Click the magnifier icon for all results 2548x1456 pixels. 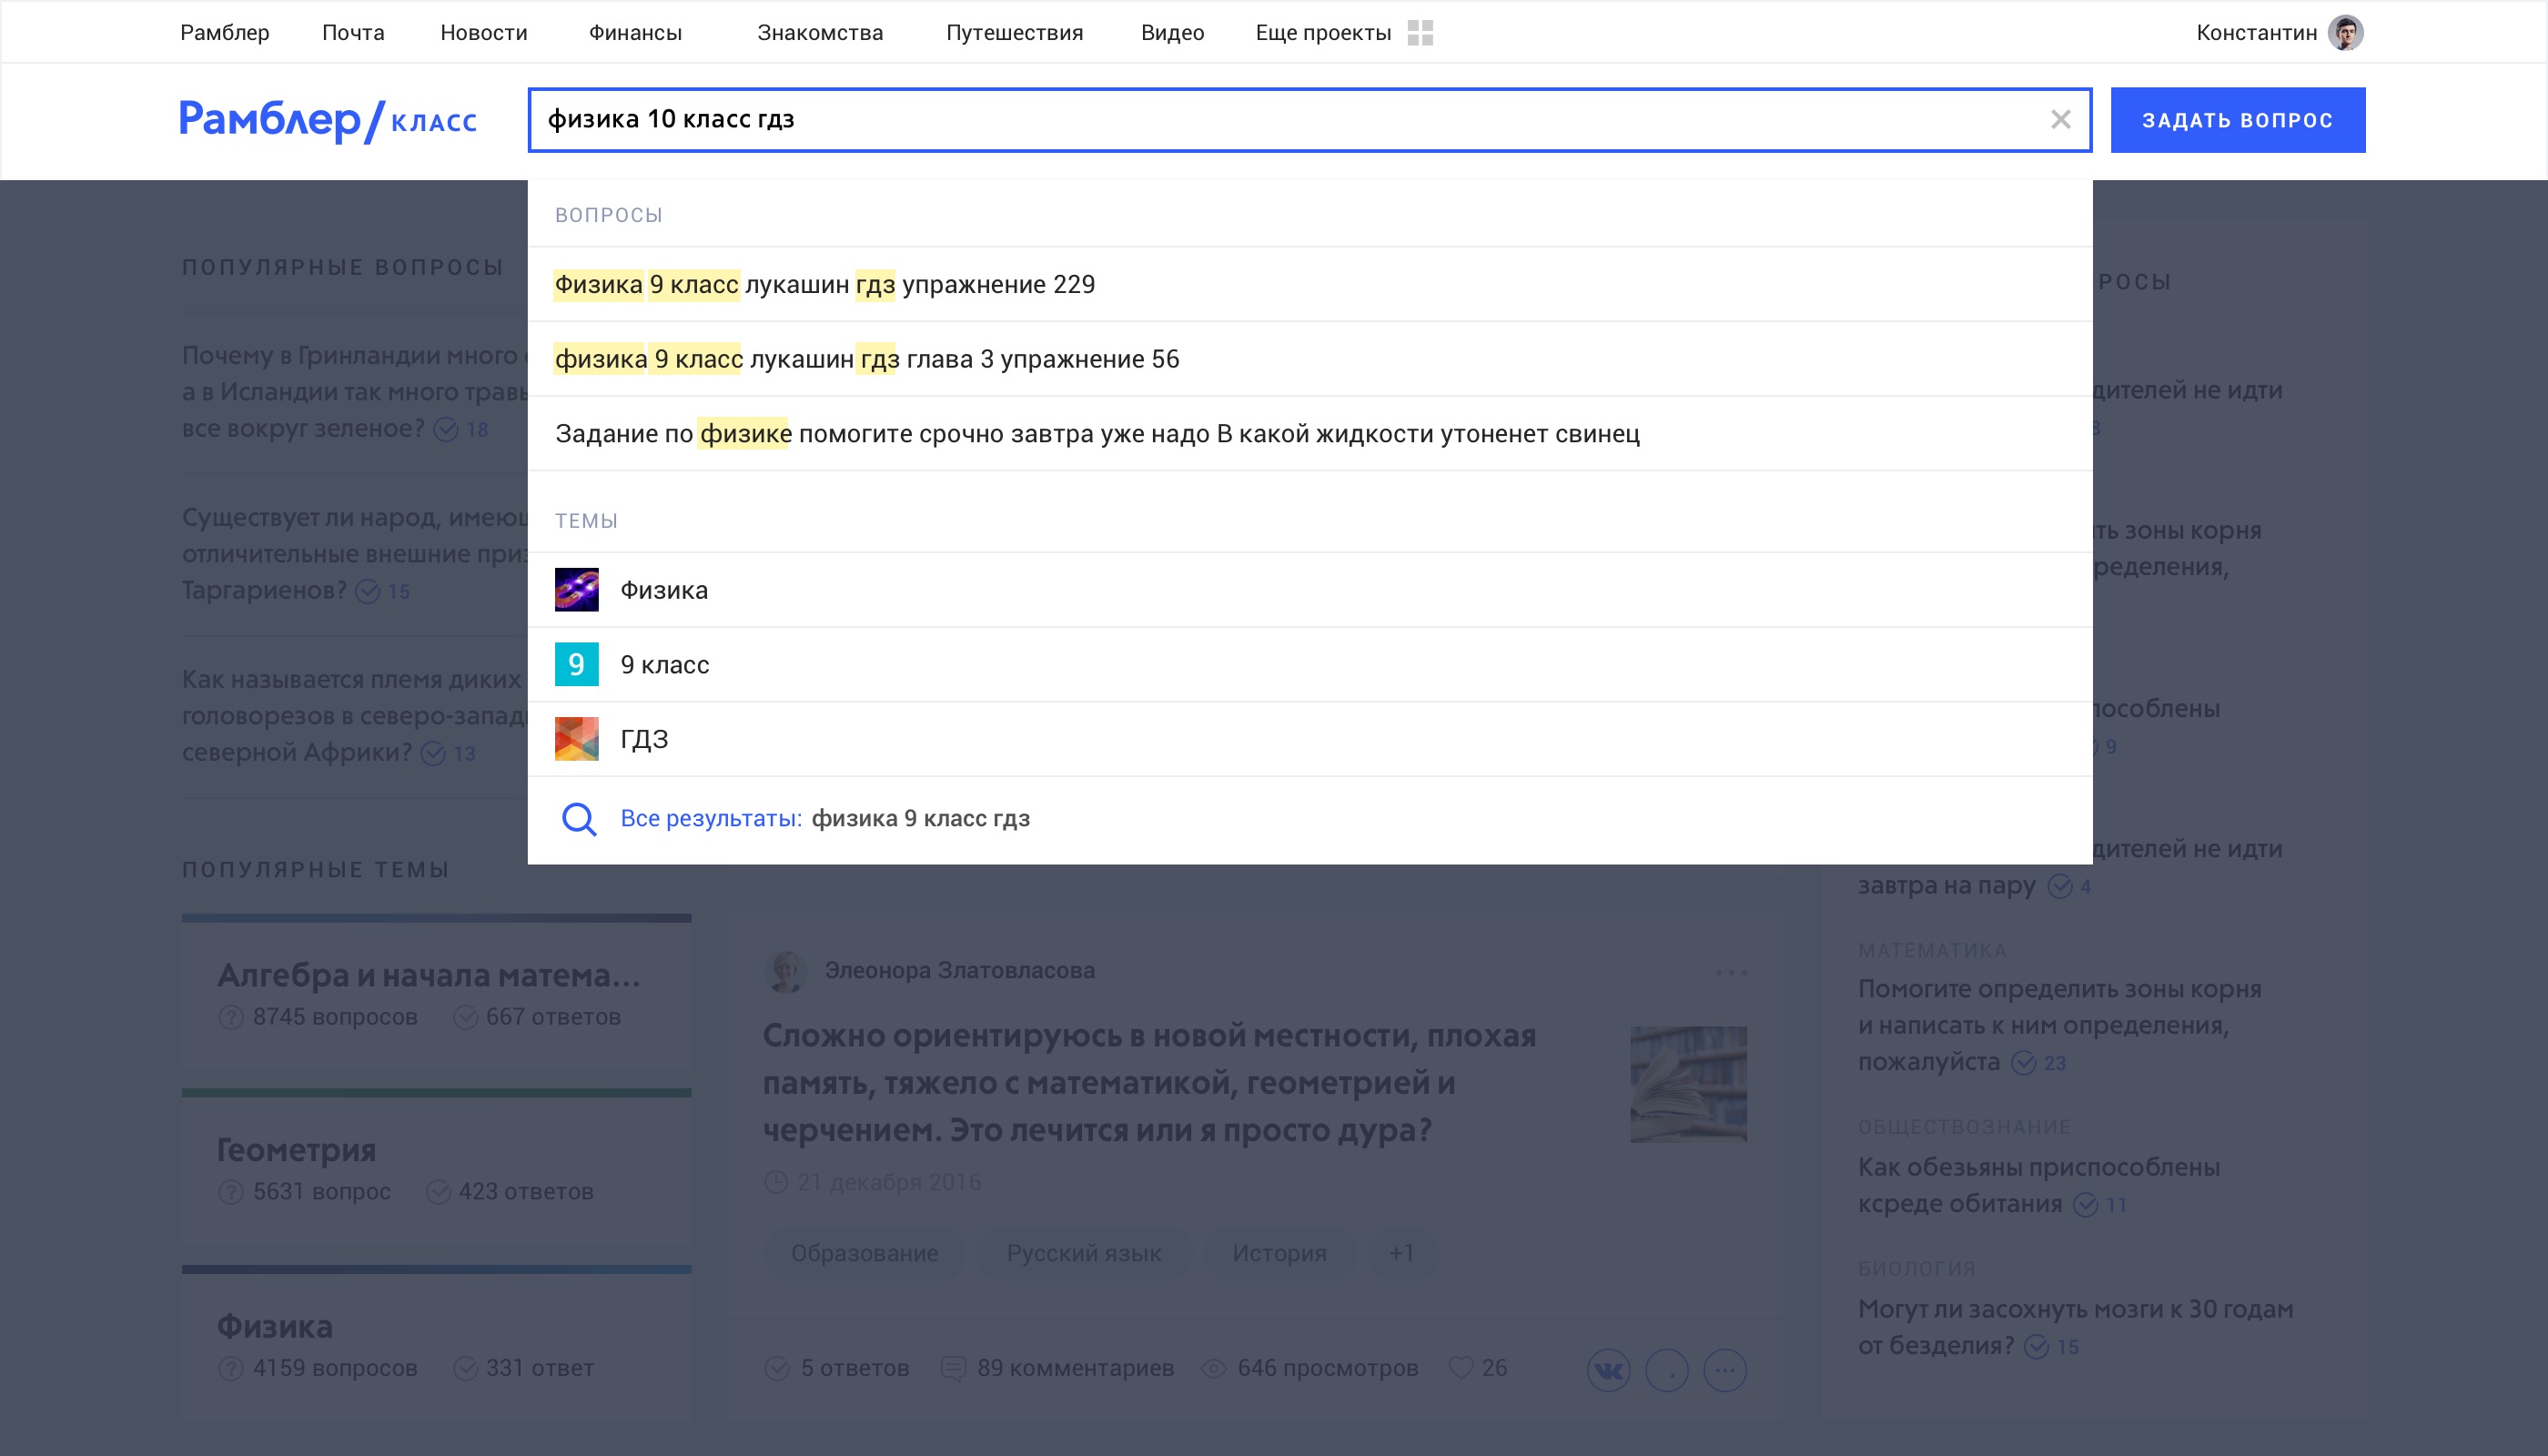(x=579, y=819)
